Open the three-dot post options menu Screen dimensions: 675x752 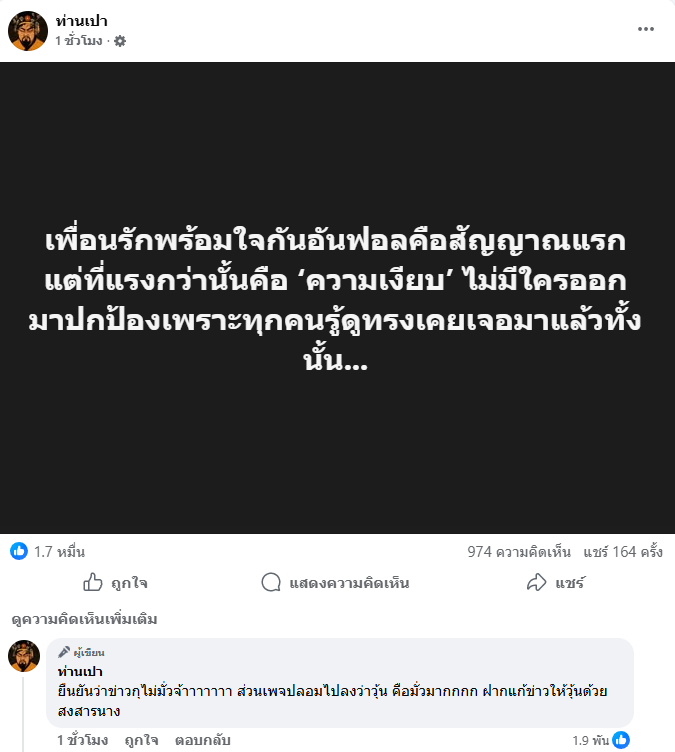click(645, 29)
